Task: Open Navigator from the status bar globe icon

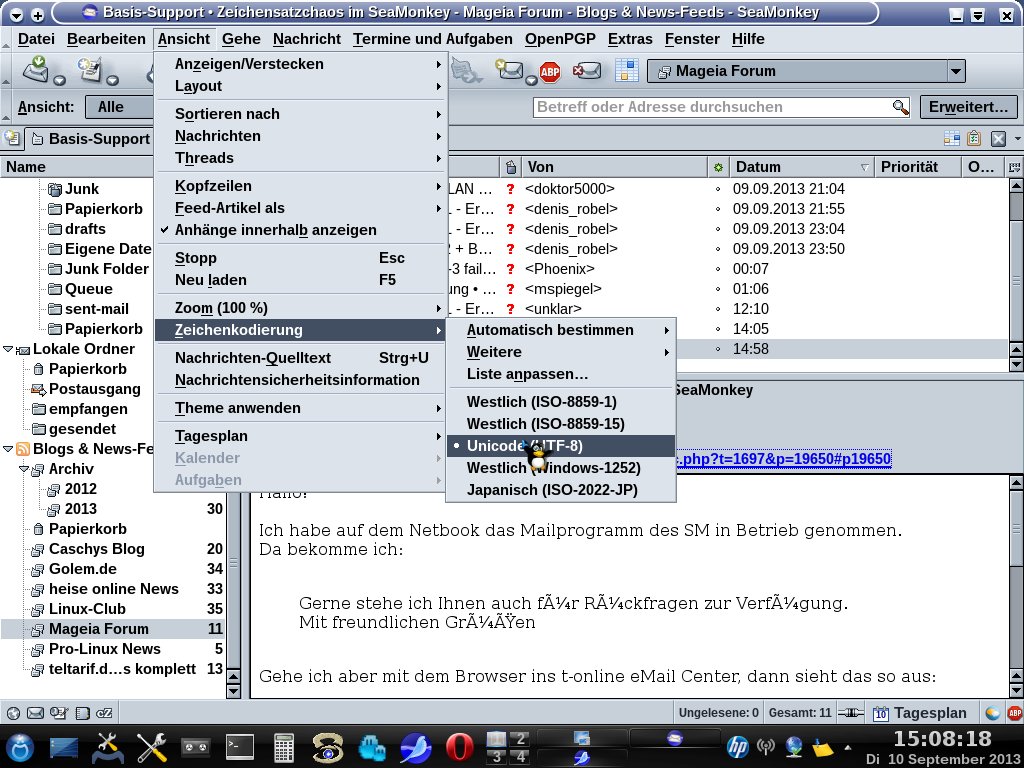Action: pos(12,713)
